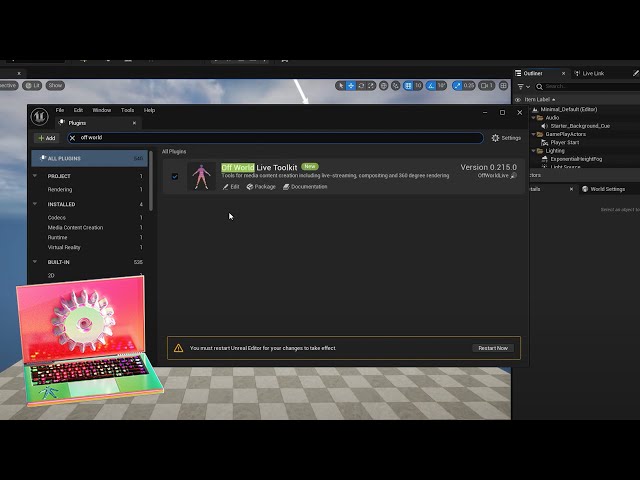Open camera speed setting
640x480 pixels.
487,86
